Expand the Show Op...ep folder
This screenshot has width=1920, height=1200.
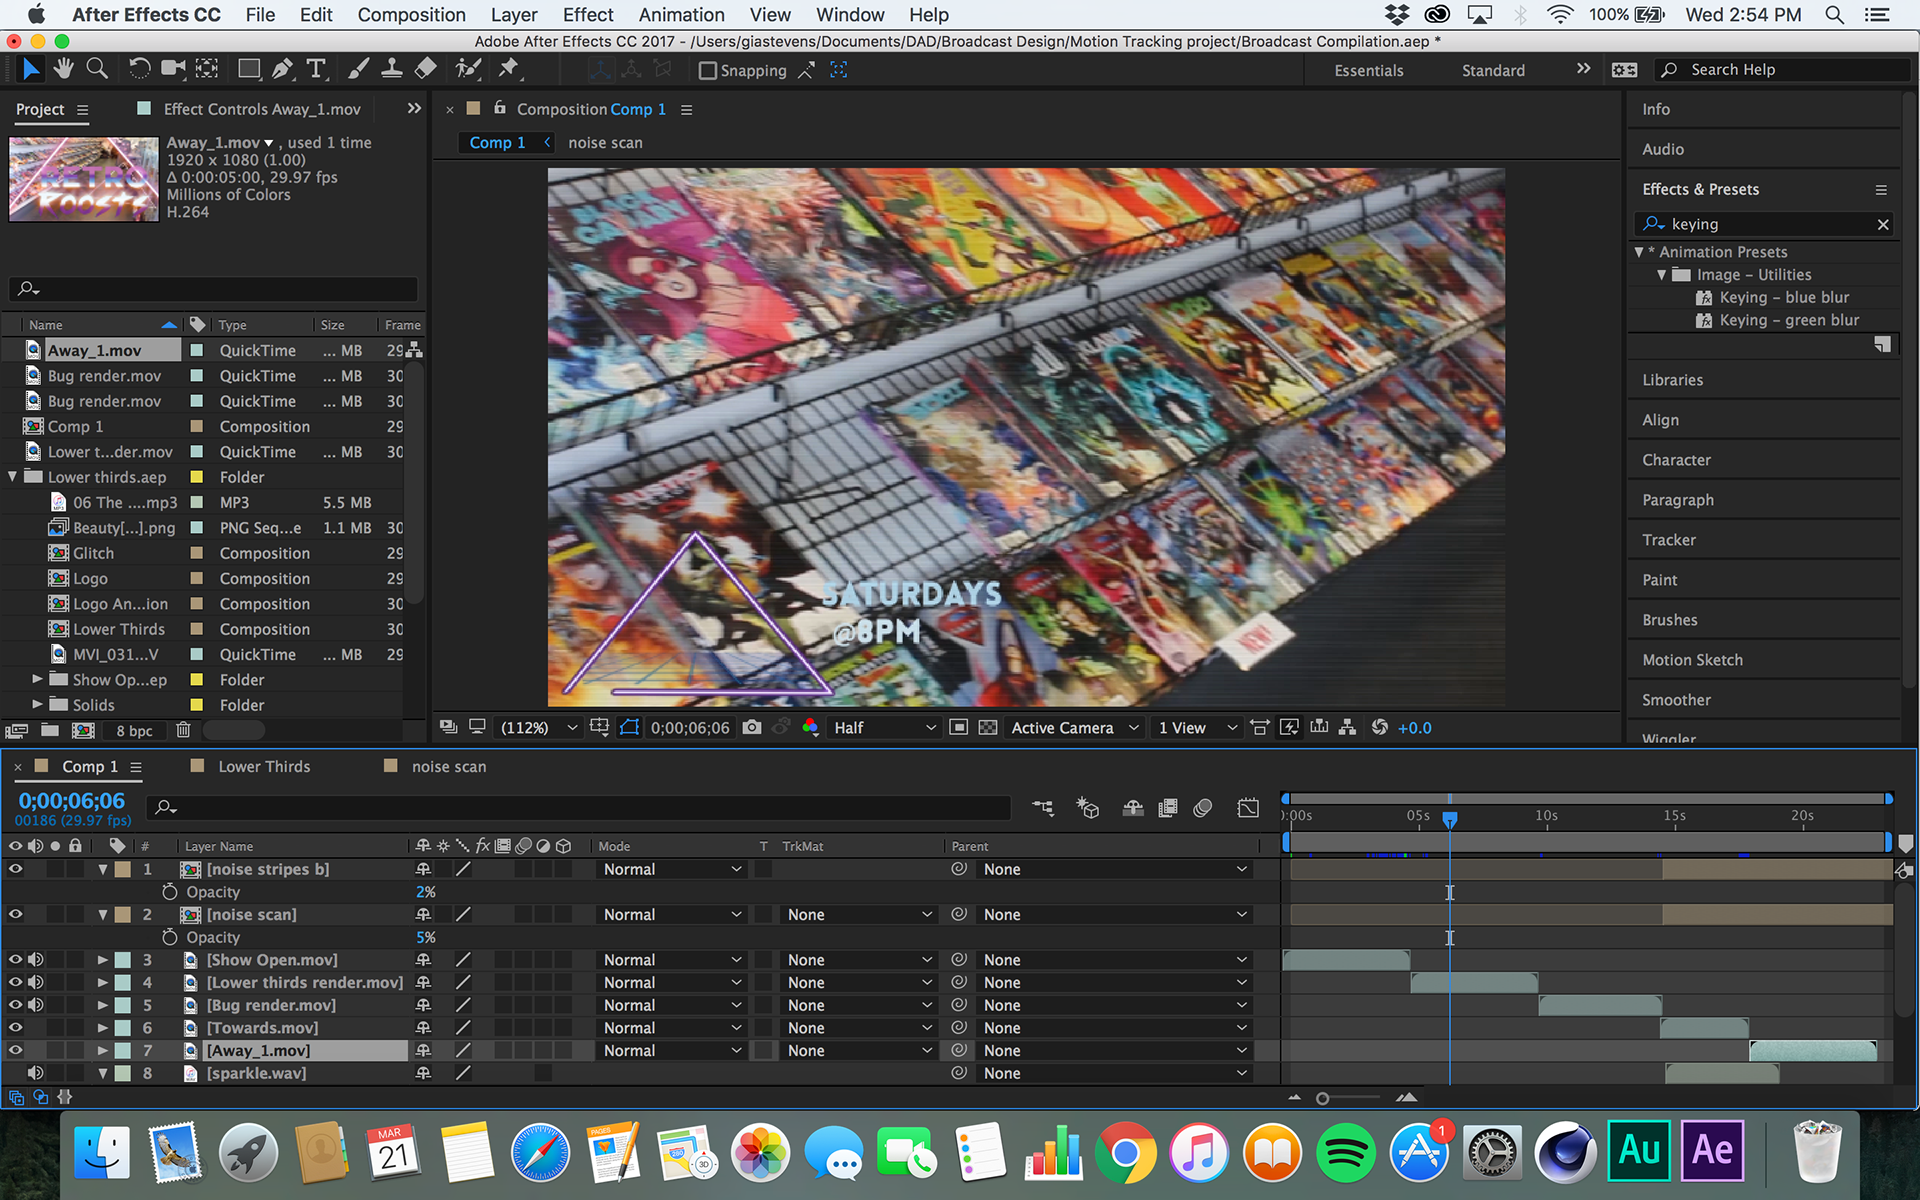37,679
